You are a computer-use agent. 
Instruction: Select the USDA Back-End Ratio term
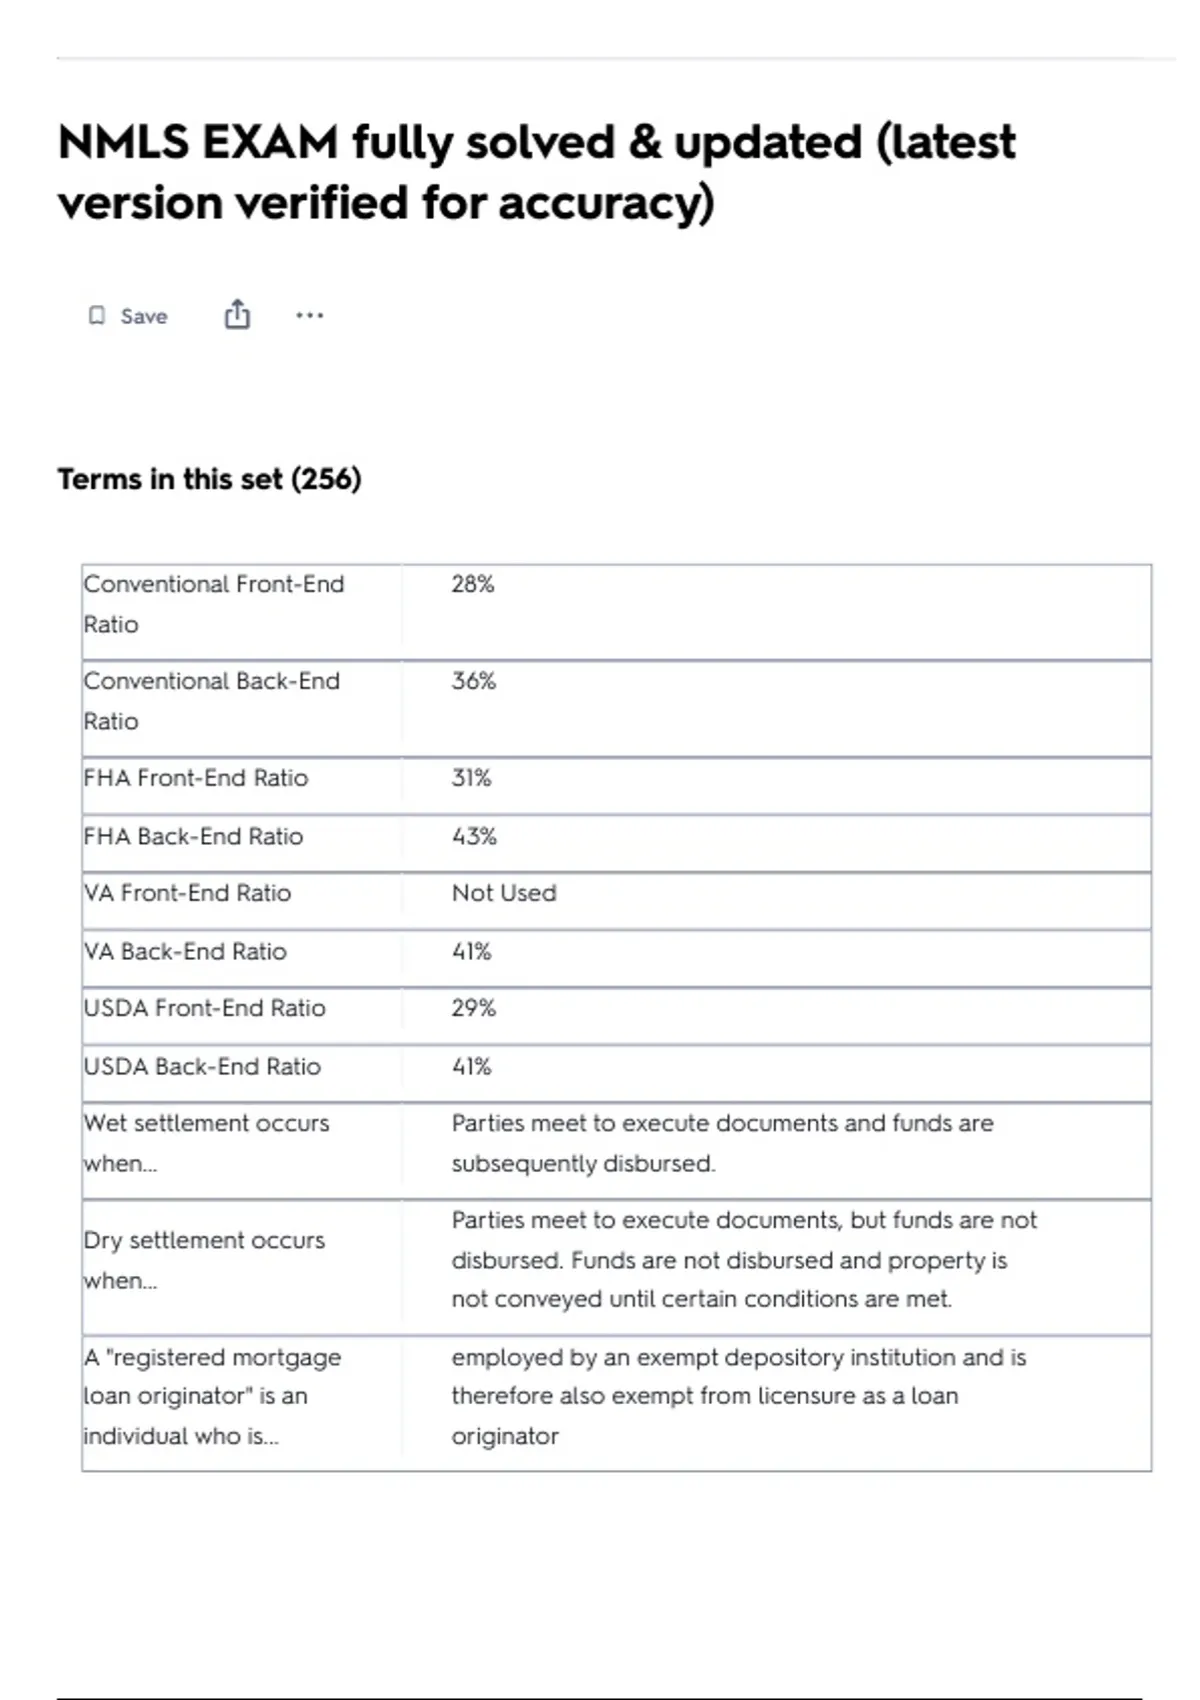coord(202,1066)
